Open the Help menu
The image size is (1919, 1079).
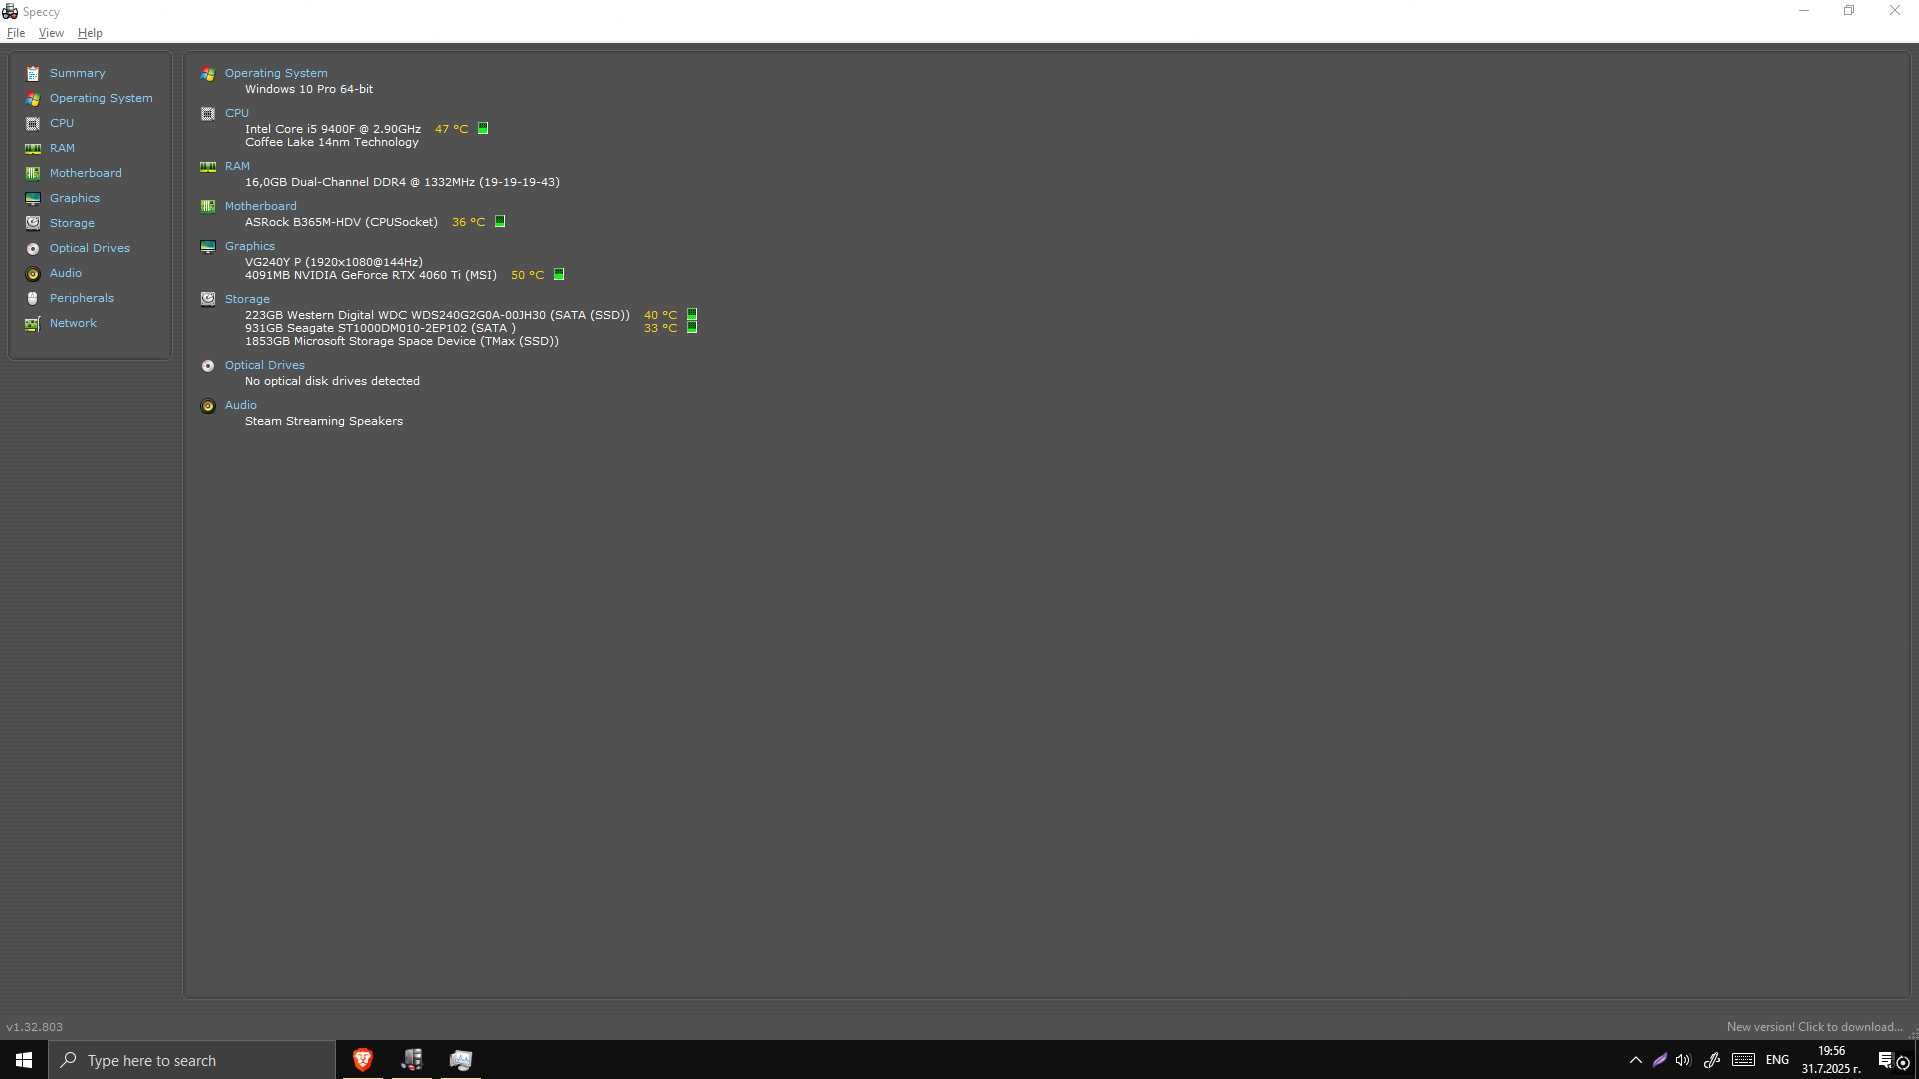90,33
